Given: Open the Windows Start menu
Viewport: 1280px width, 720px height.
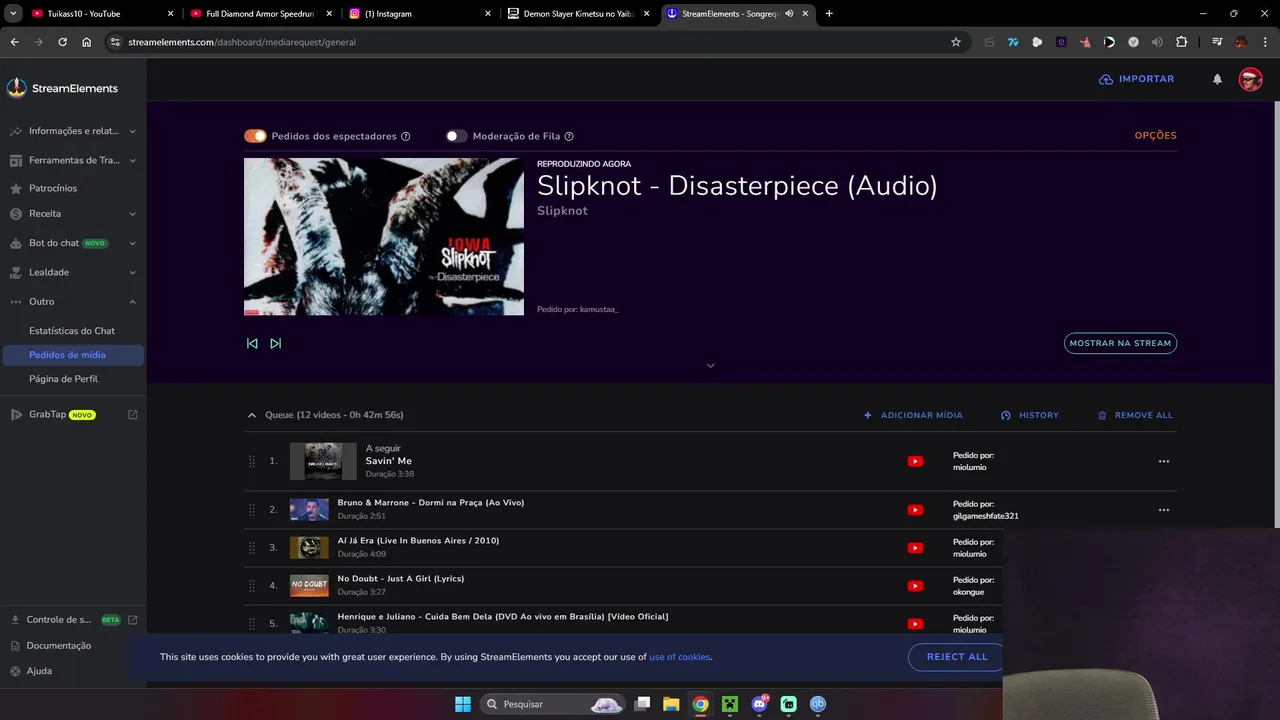Looking at the screenshot, I should tap(463, 704).
